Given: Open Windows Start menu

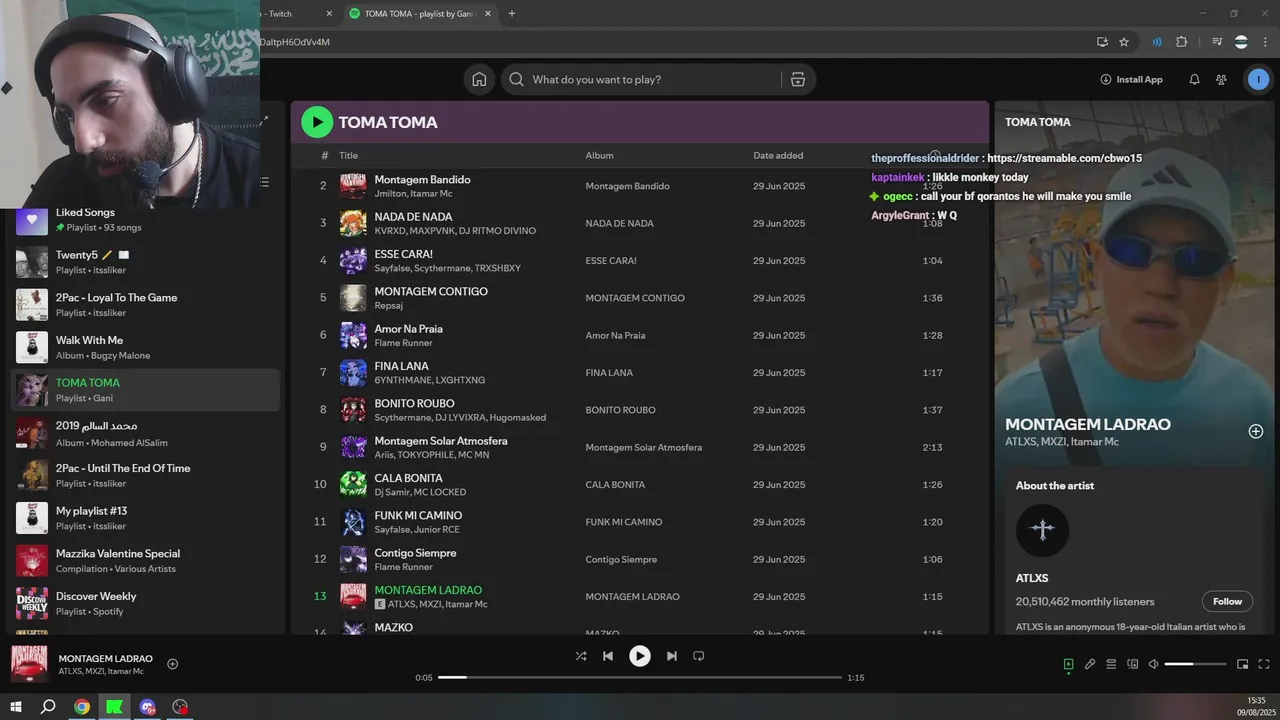Looking at the screenshot, I should point(16,707).
